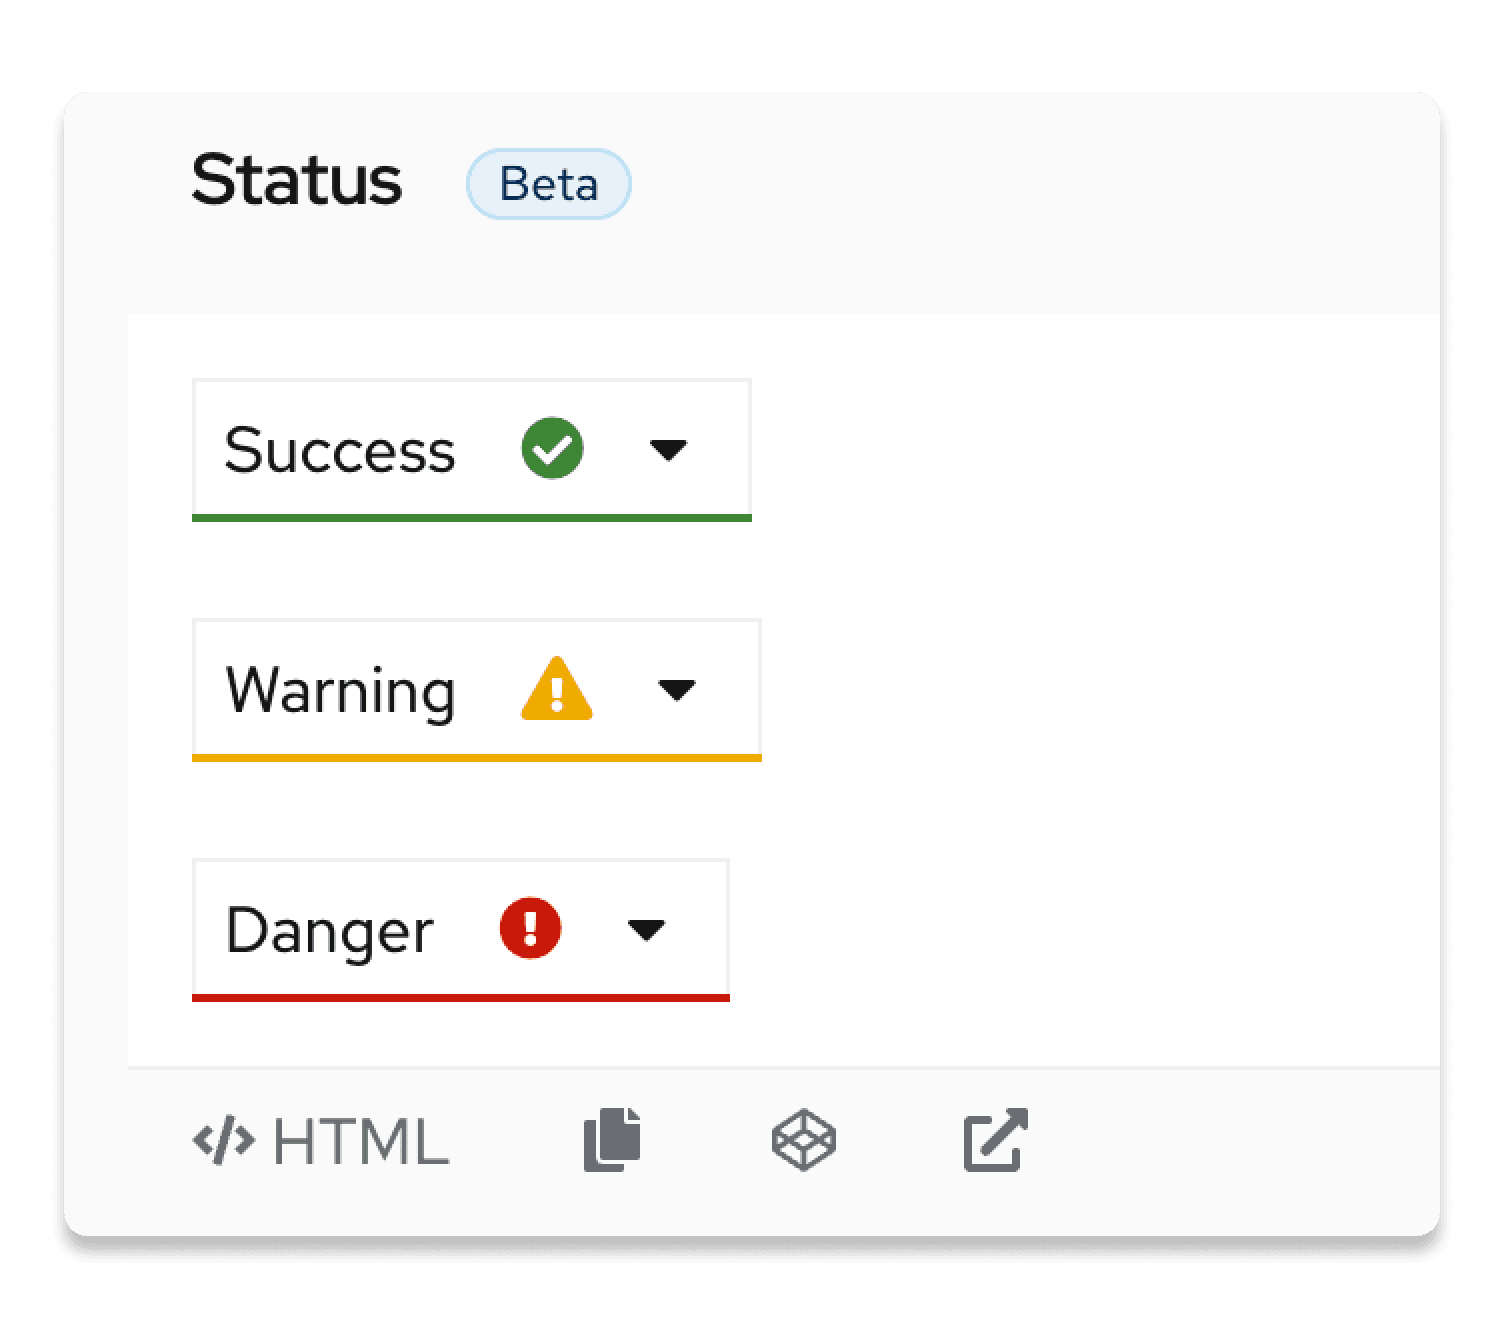
Task: Click the red underline of Danger select
Action: tap(460, 997)
